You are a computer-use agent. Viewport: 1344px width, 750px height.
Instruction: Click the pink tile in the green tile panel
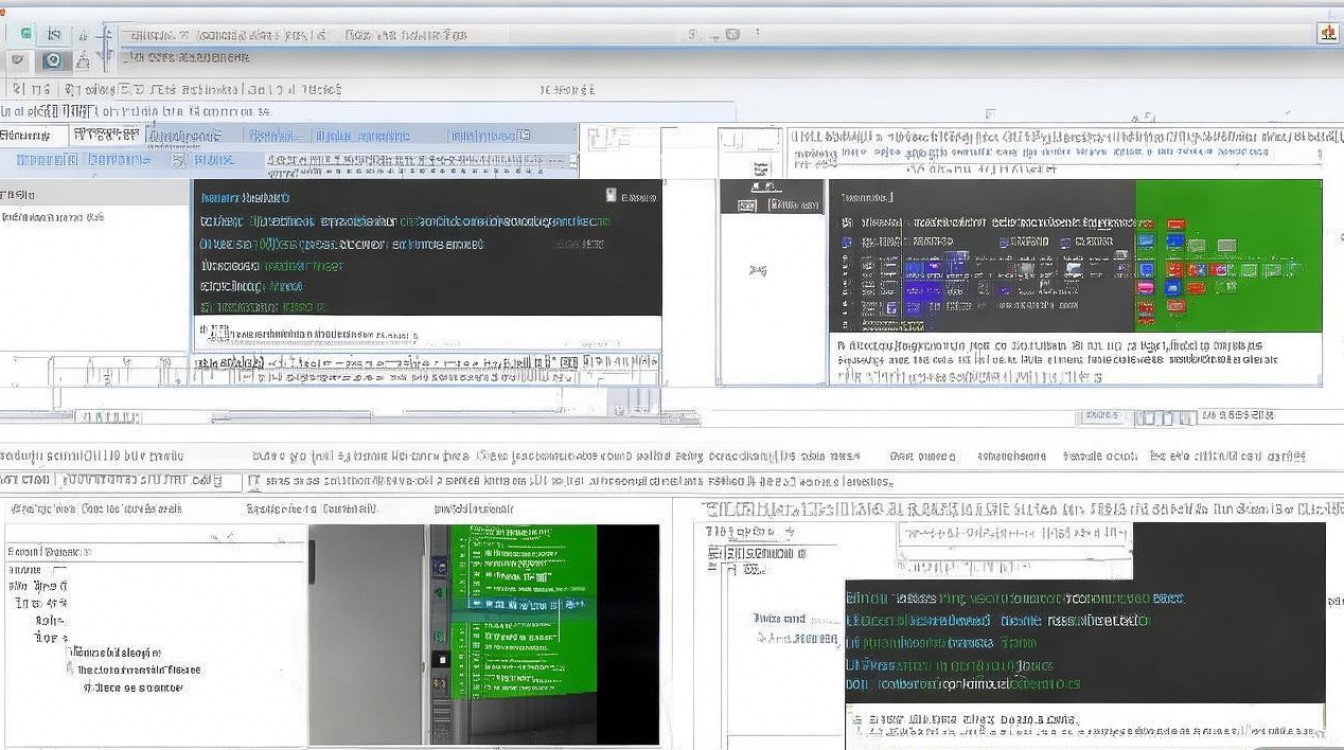pos(1148,288)
